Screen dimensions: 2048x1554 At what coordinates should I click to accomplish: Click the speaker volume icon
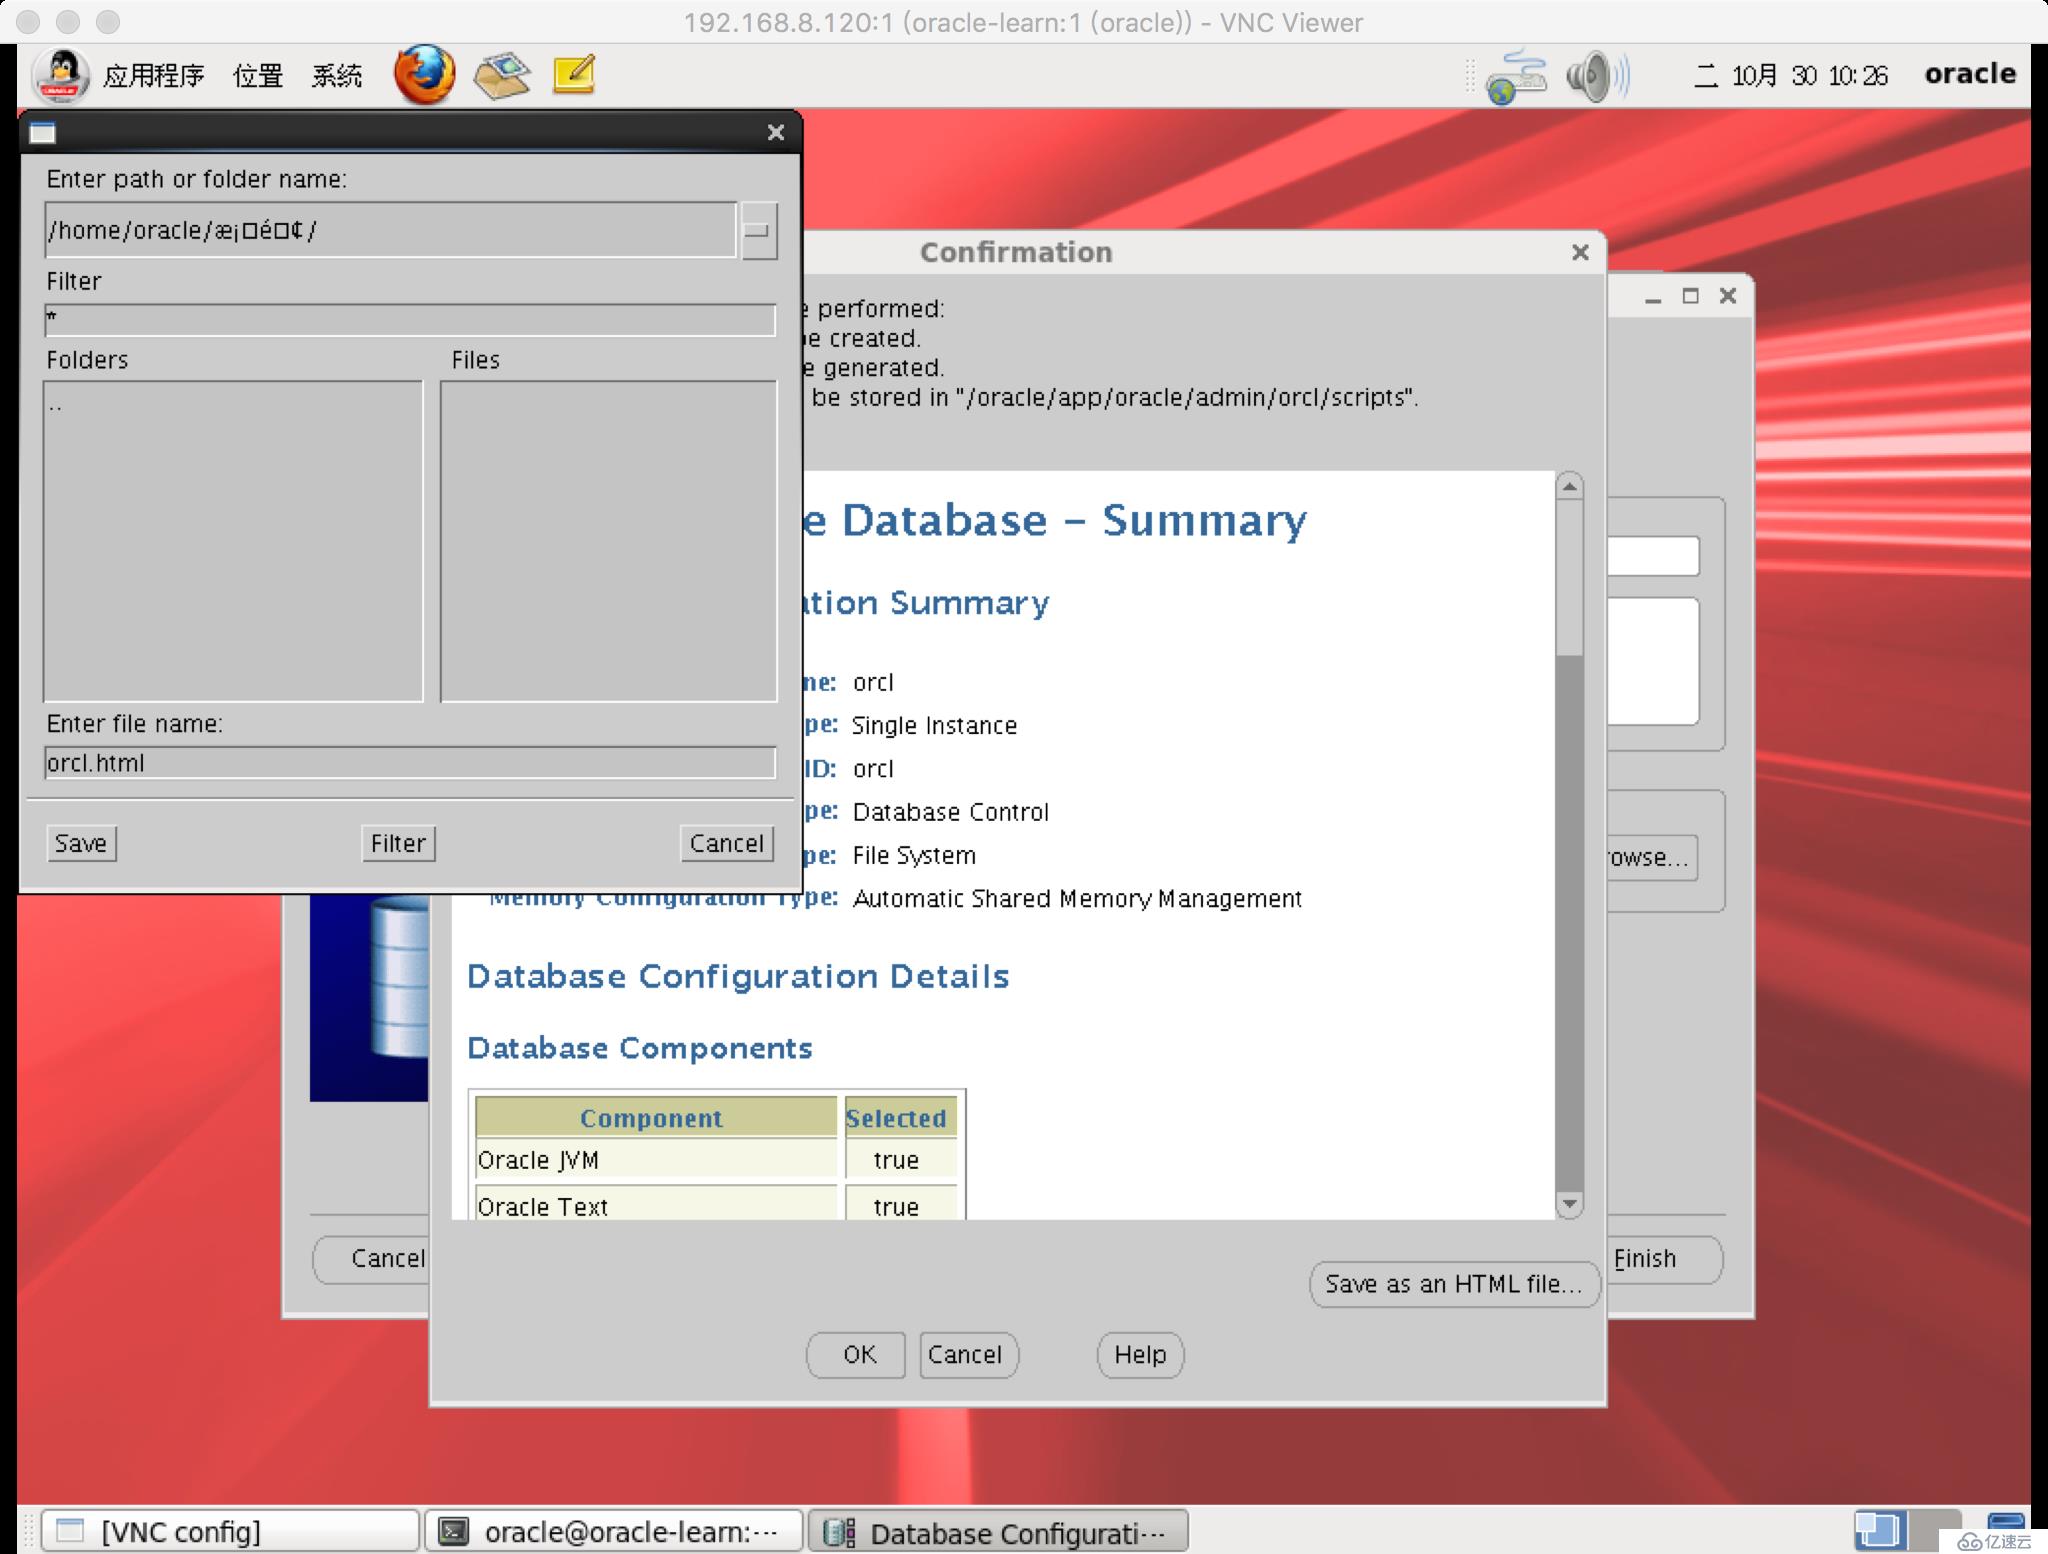(x=1597, y=76)
